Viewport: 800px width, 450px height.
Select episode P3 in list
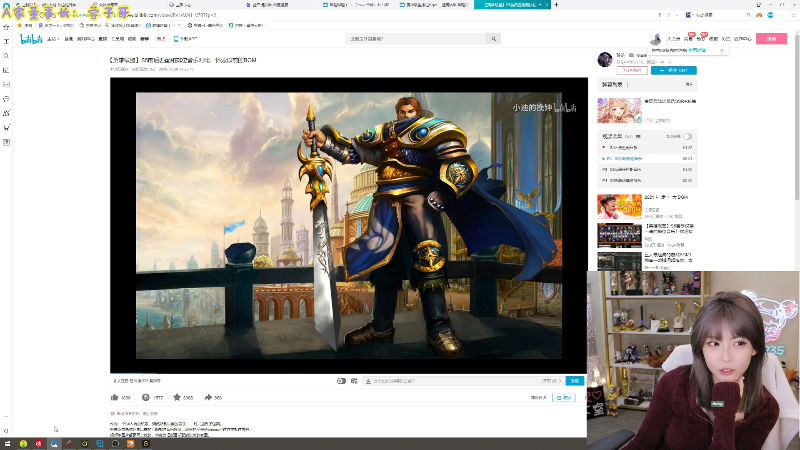(x=647, y=169)
